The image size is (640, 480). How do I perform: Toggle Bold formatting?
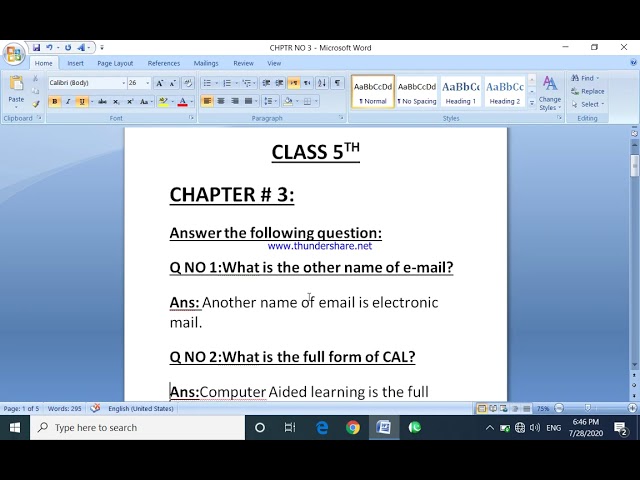(55, 102)
